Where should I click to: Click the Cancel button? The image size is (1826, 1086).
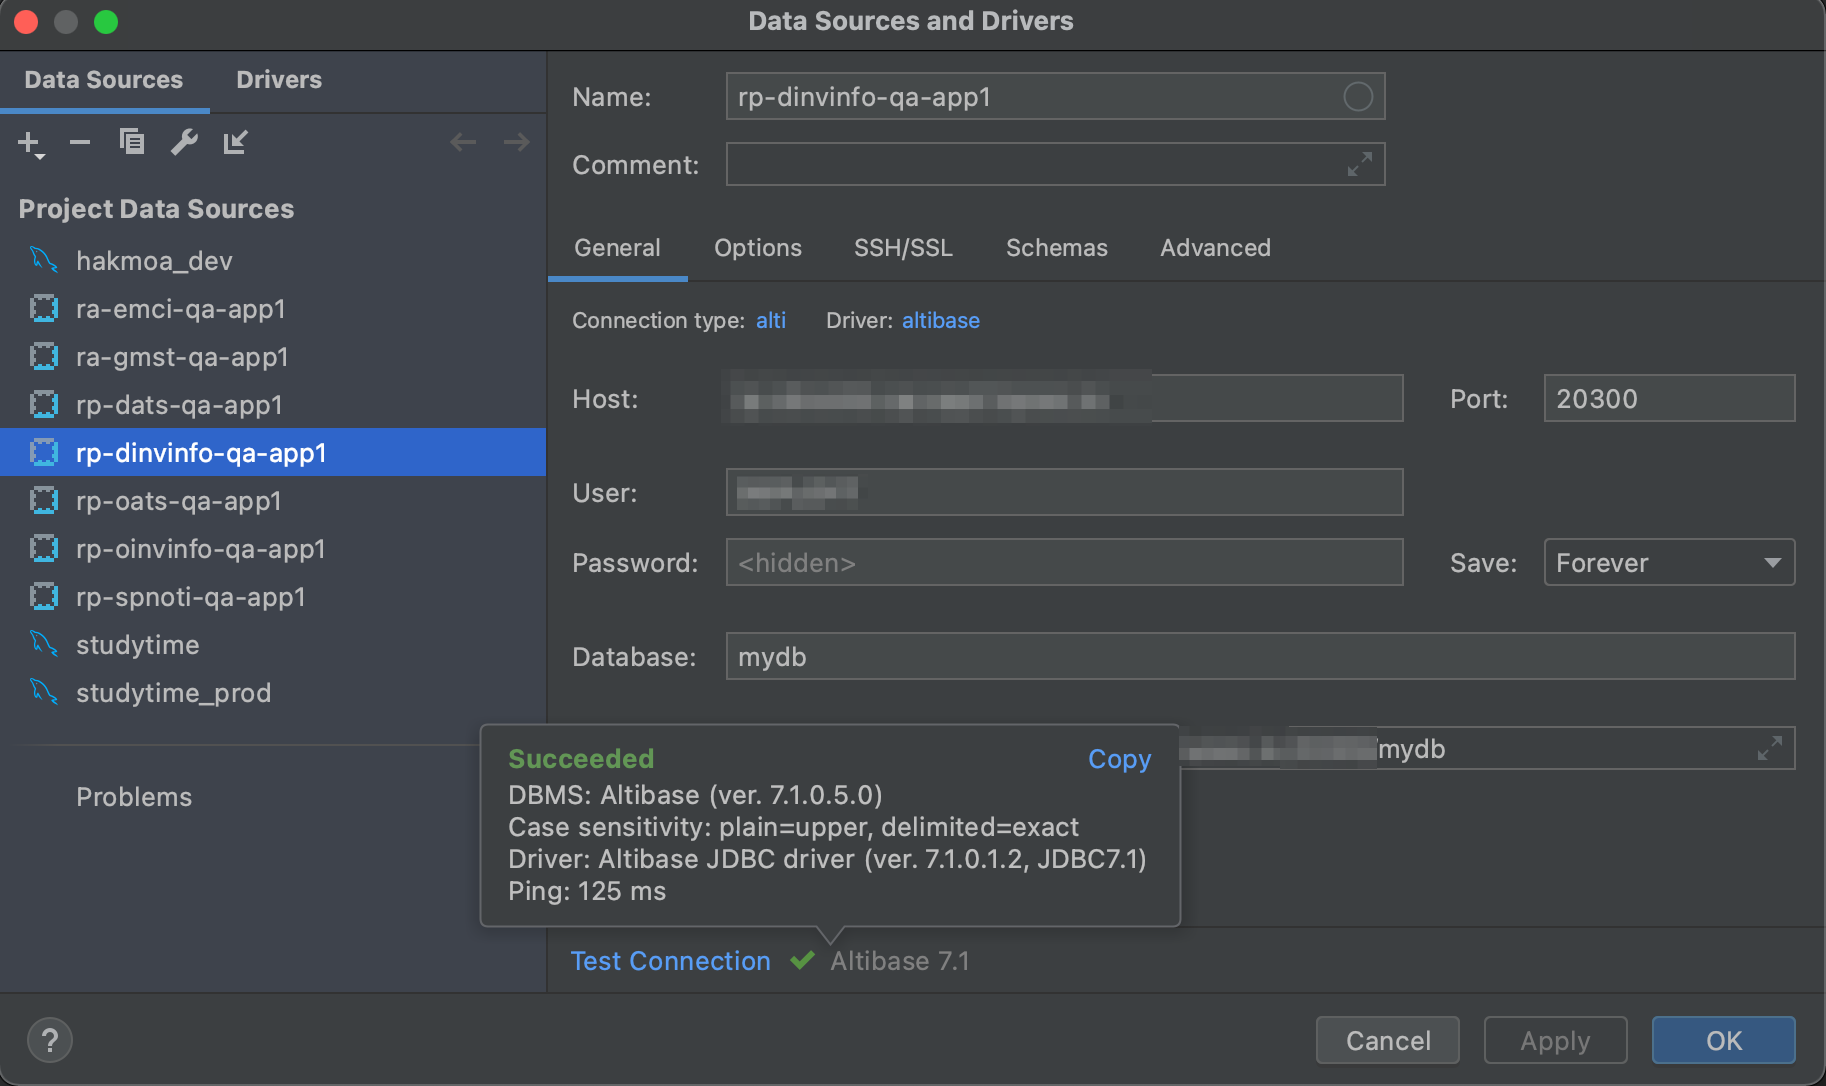click(x=1388, y=1041)
